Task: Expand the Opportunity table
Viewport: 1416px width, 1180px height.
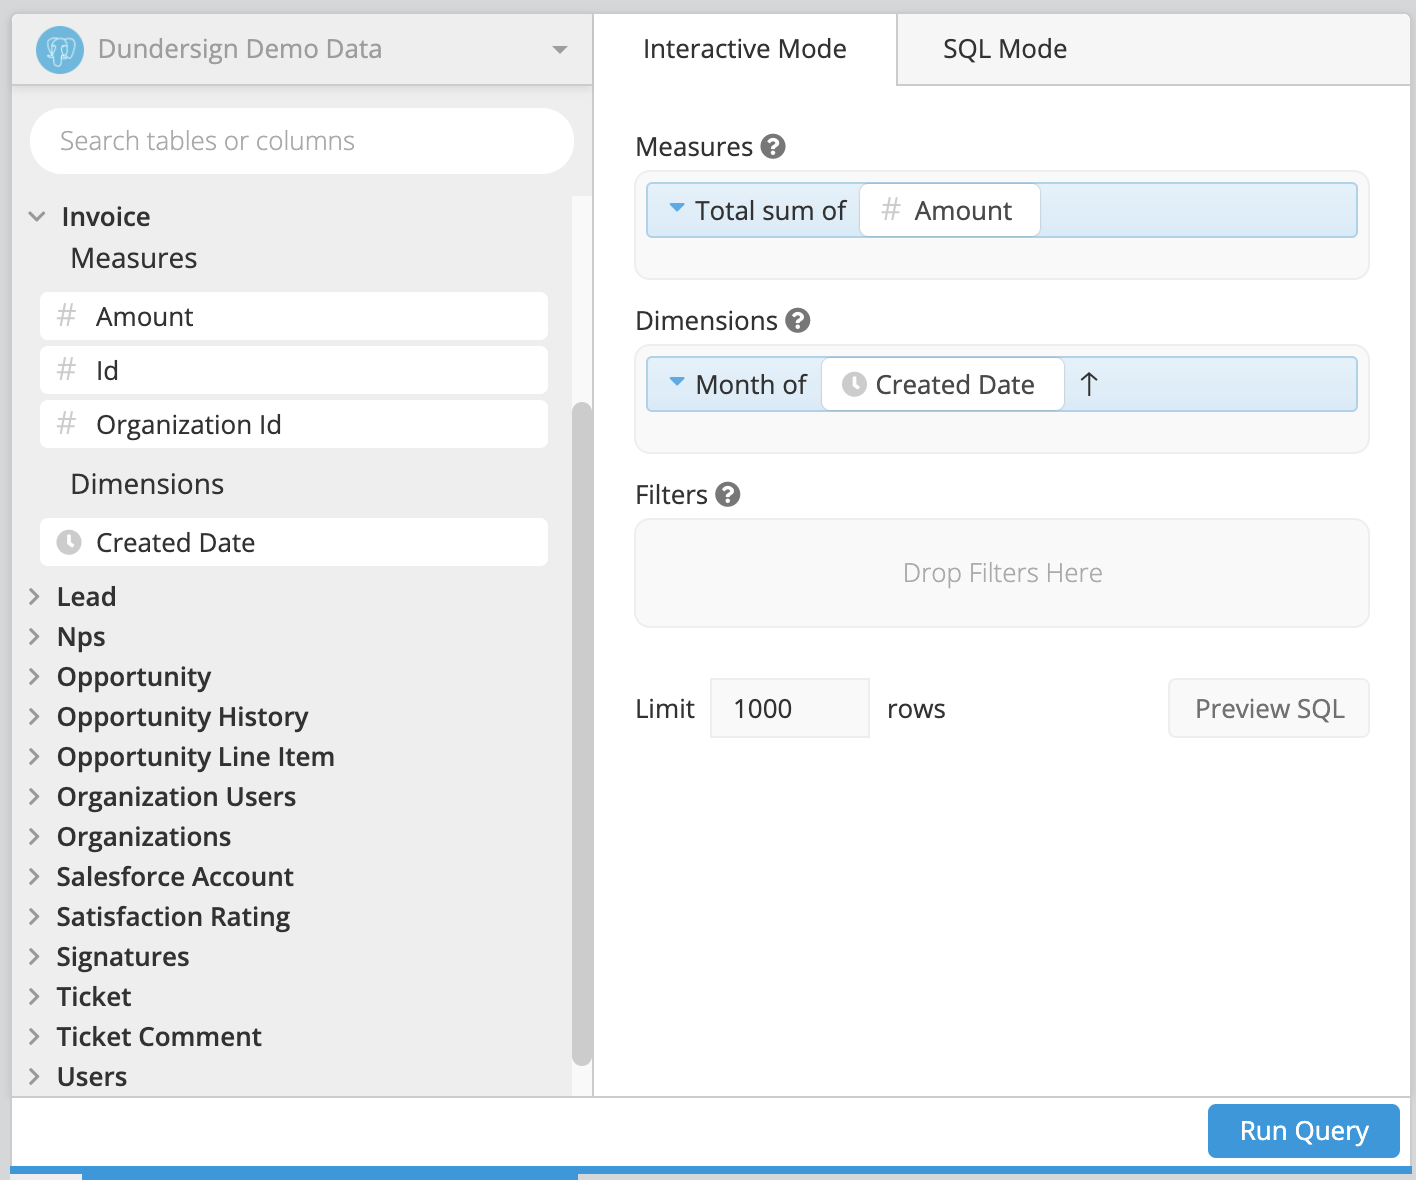Action: pyautogui.click(x=34, y=676)
